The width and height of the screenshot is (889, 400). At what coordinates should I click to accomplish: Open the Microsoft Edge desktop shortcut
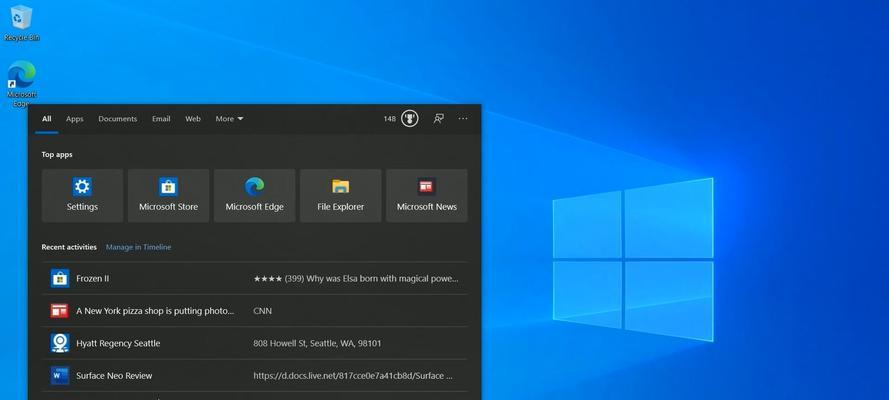point(22,83)
